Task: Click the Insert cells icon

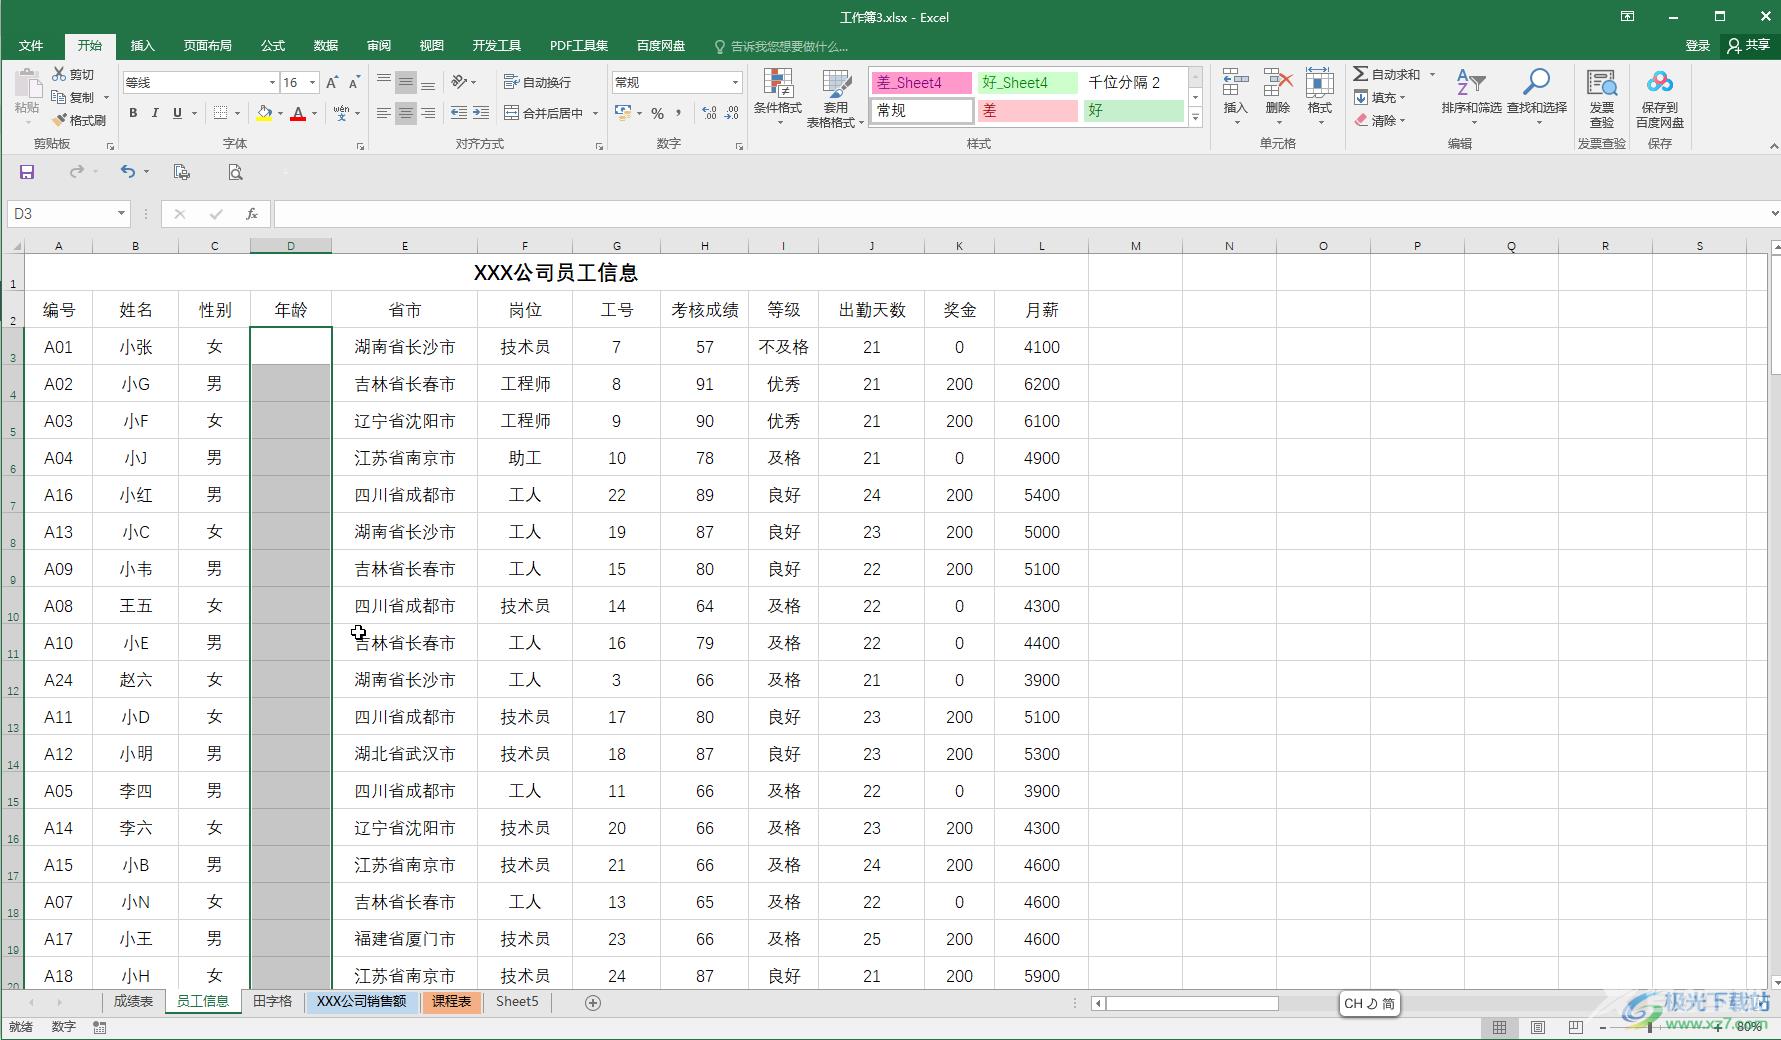Action: [1236, 84]
